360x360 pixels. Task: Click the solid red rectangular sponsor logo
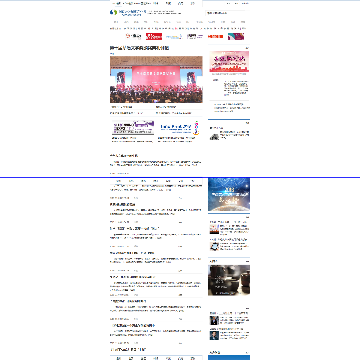(154, 36)
